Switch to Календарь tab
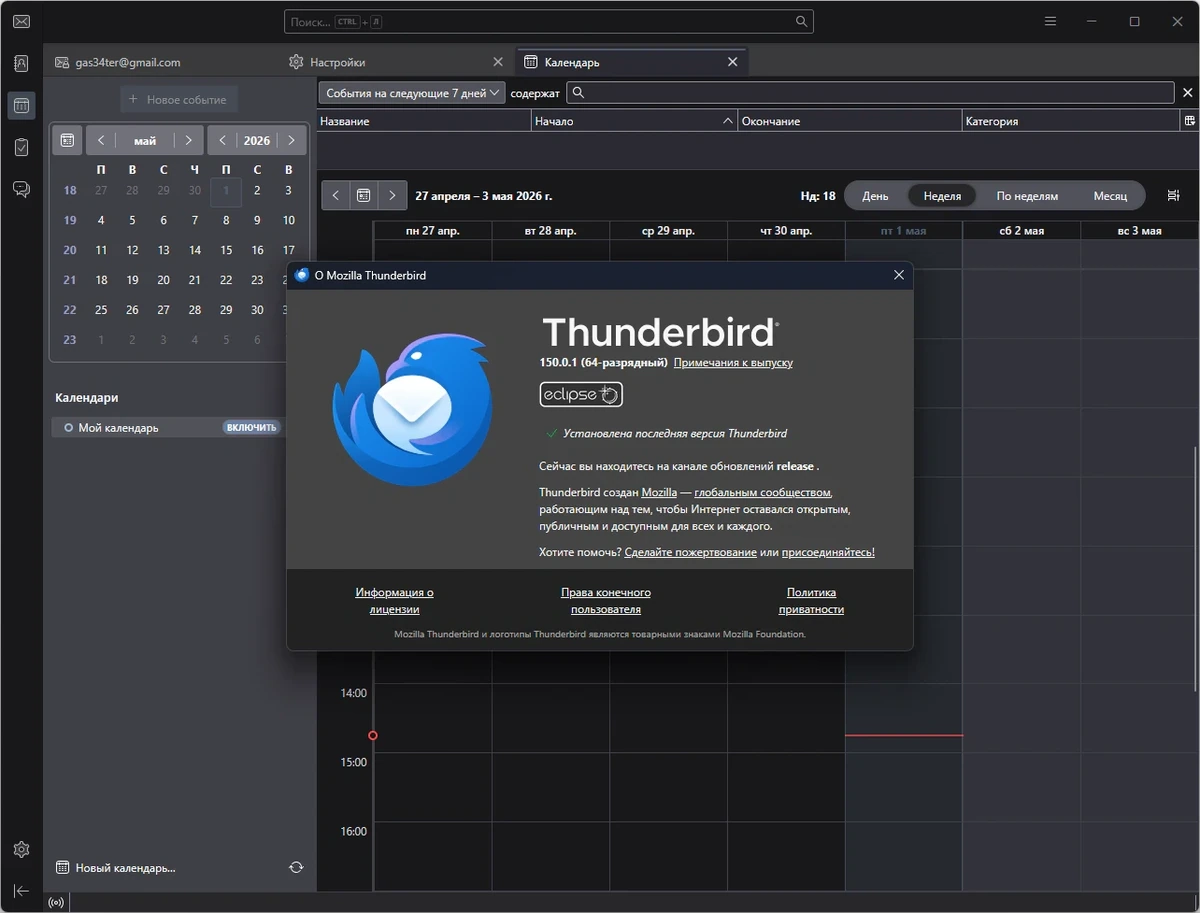 point(631,62)
